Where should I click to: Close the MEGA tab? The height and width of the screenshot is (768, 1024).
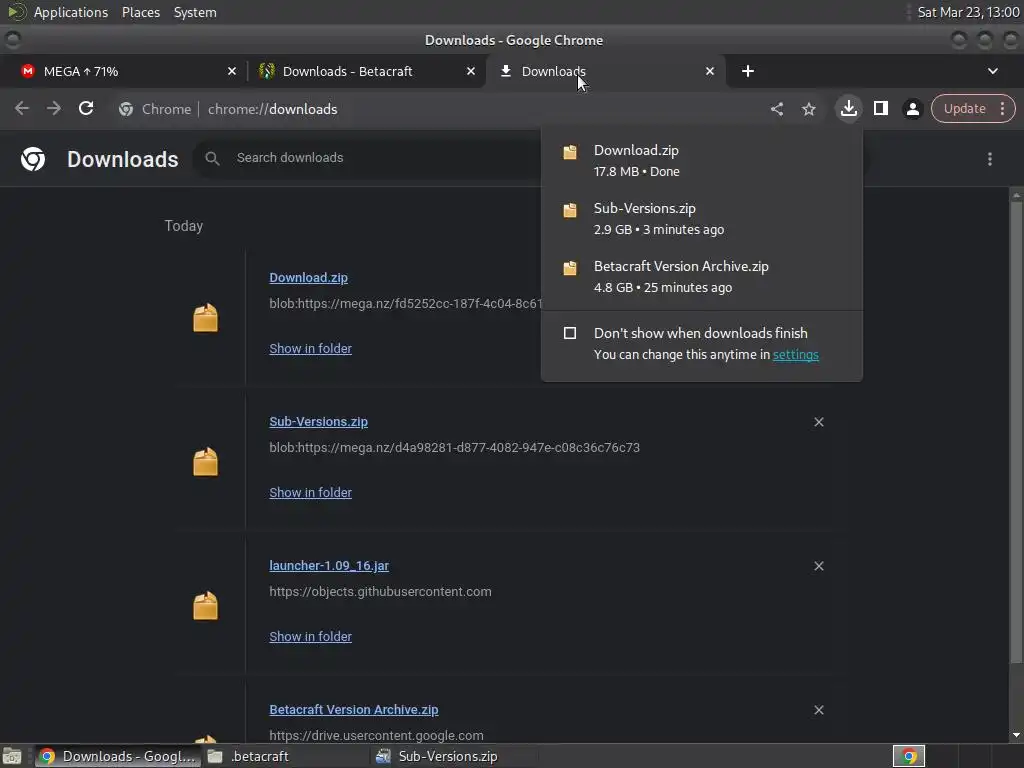(x=231, y=71)
